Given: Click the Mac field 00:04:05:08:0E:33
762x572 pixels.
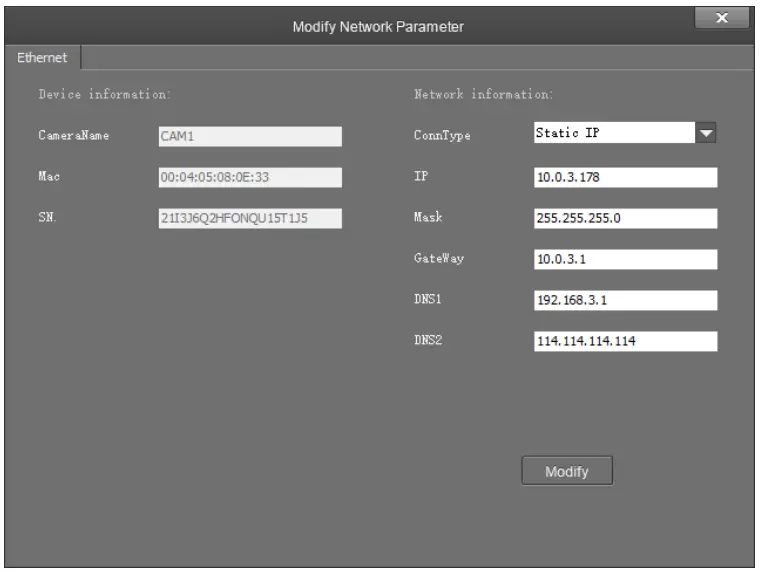Looking at the screenshot, I should coord(250,177).
